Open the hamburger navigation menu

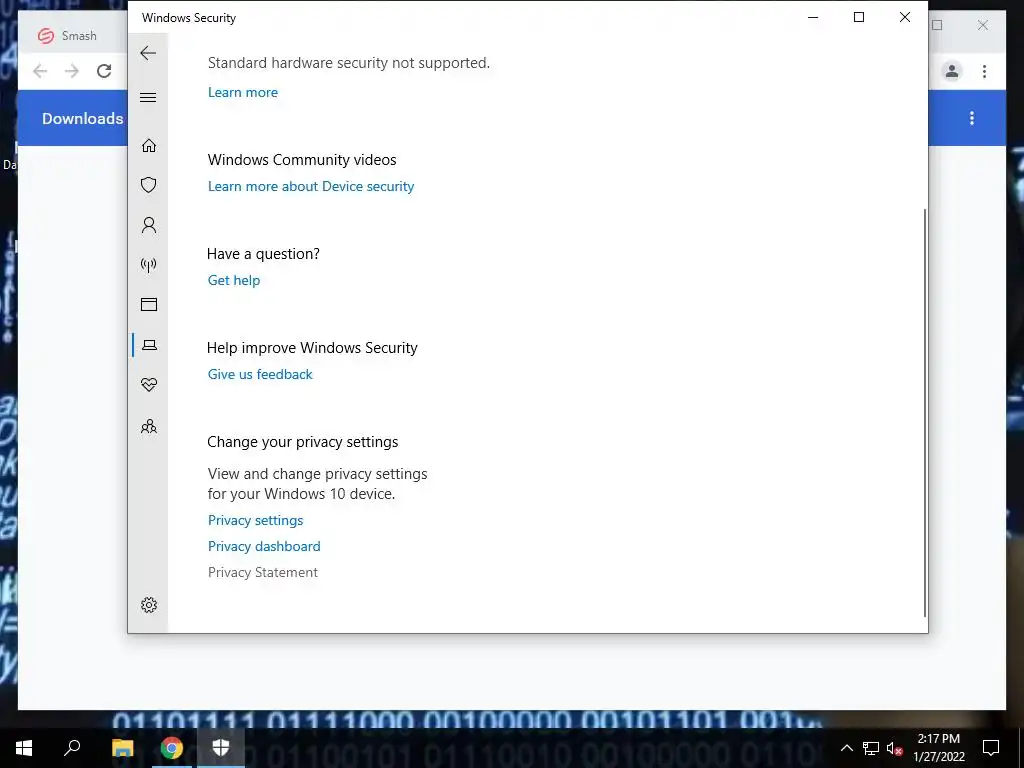(148, 98)
